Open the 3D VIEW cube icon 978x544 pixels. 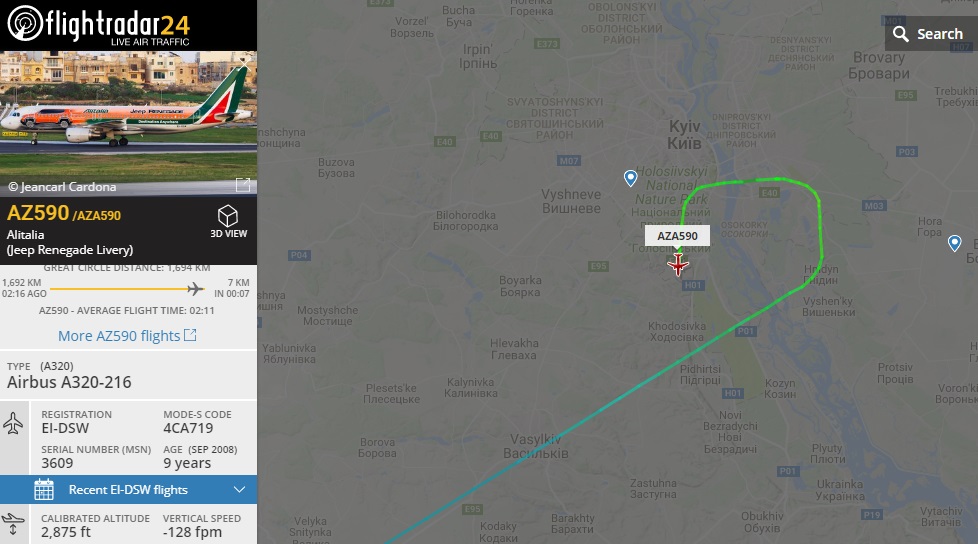(228, 216)
